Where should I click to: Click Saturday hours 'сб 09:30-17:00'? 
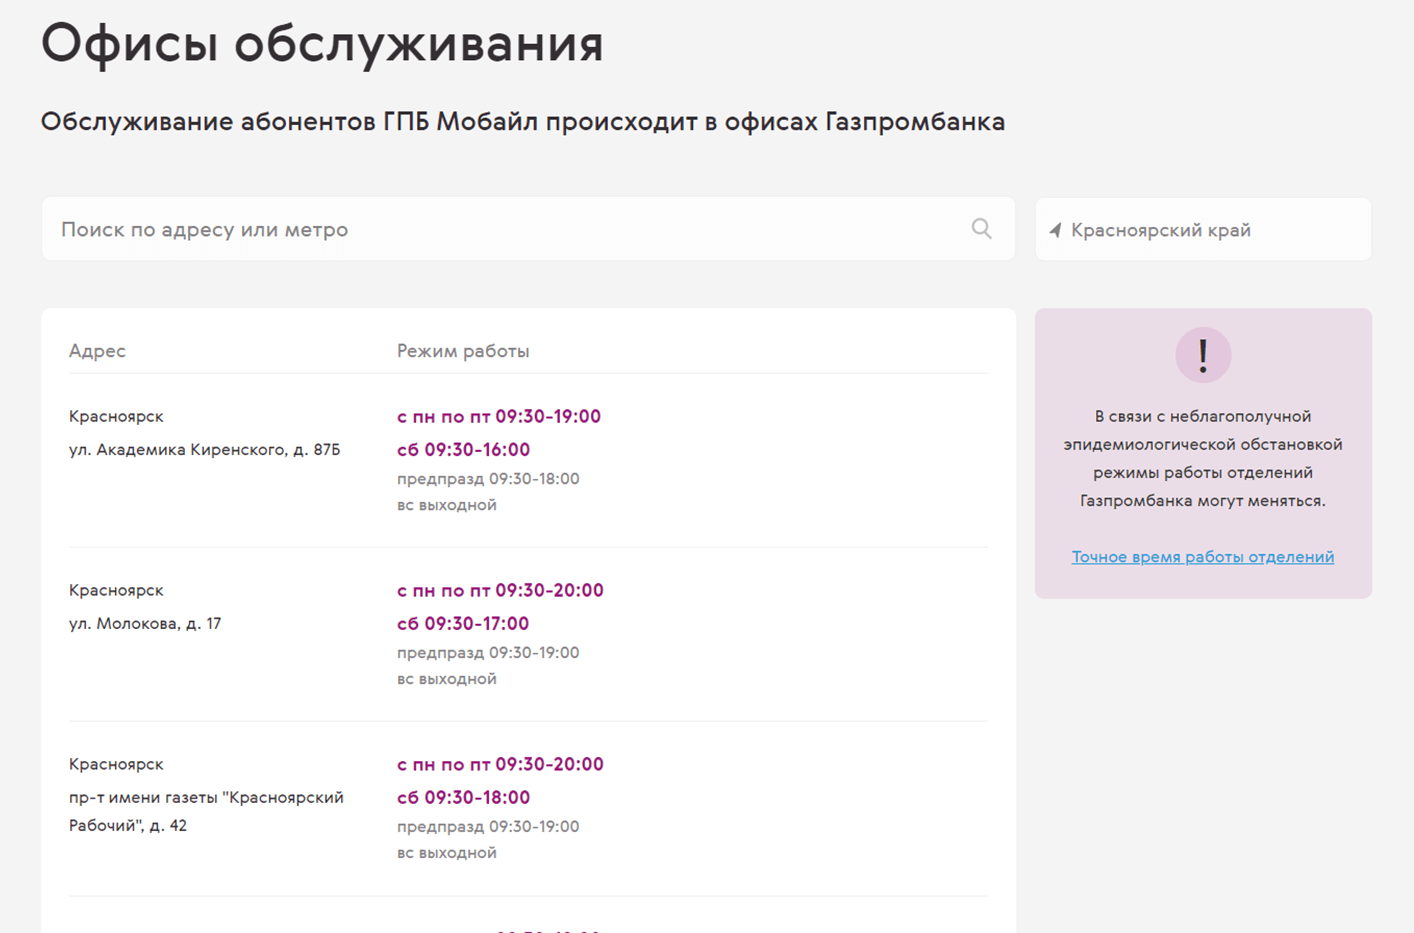click(463, 624)
